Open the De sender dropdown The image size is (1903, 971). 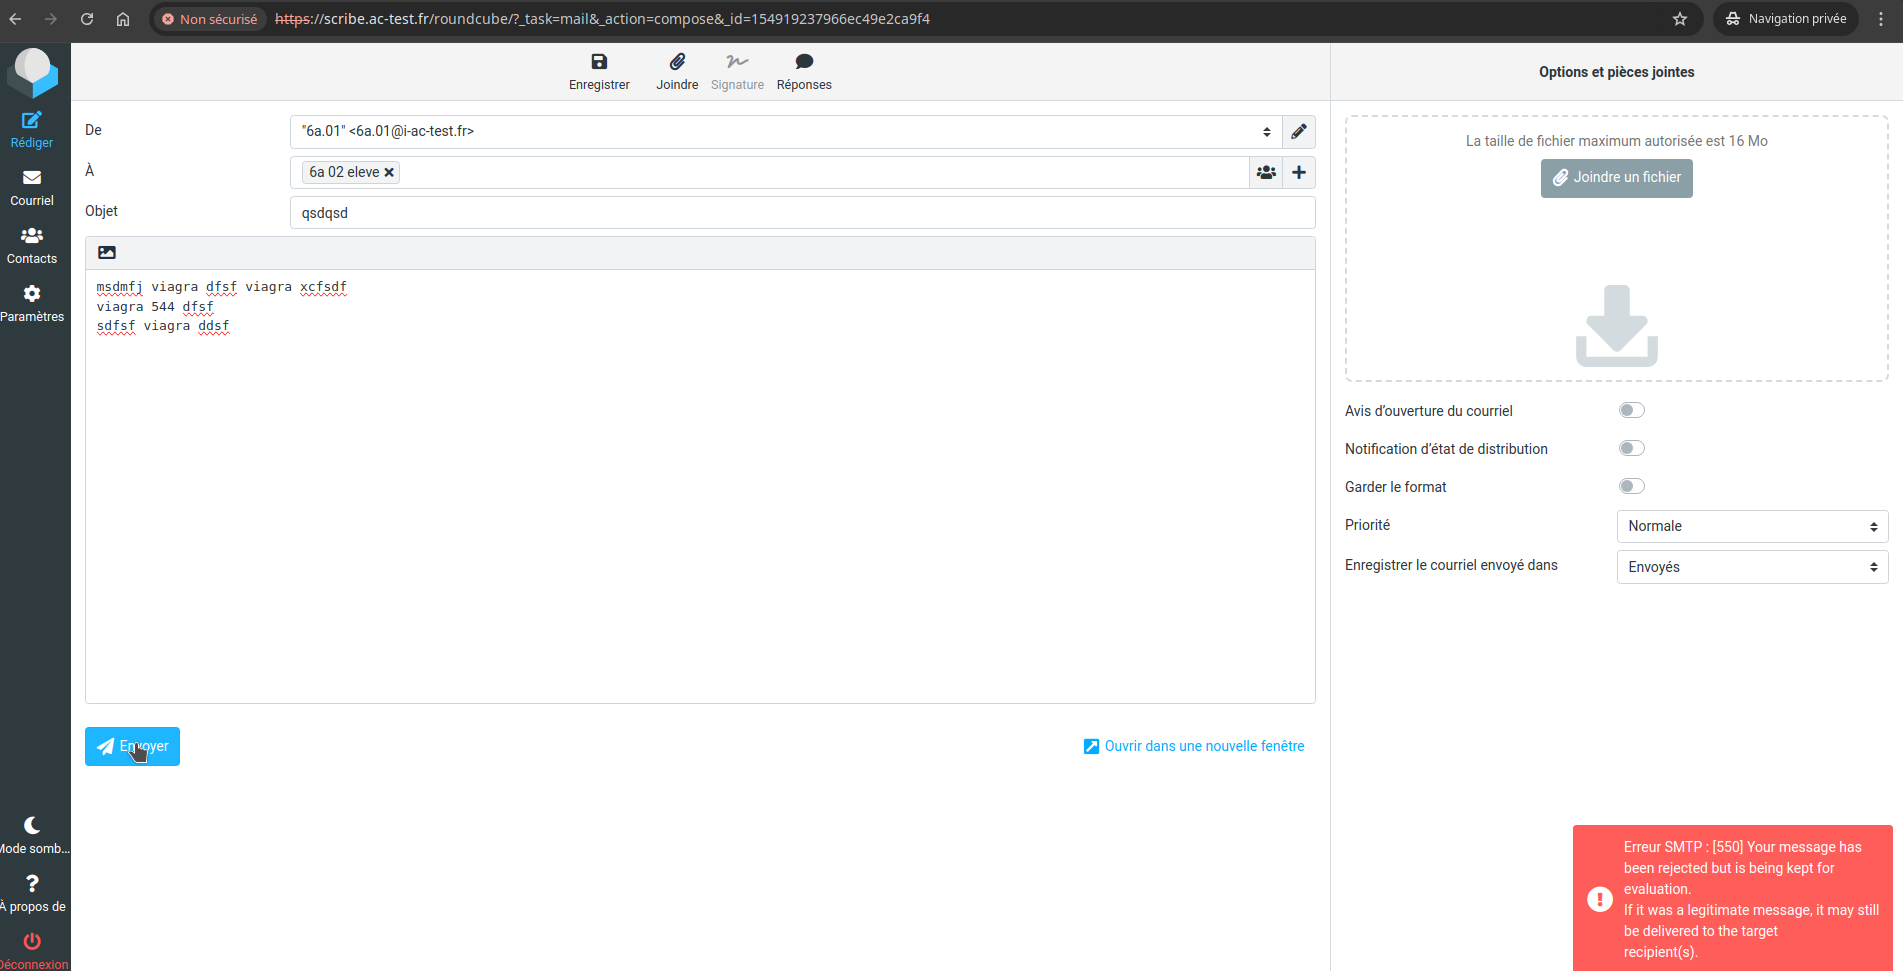[785, 132]
